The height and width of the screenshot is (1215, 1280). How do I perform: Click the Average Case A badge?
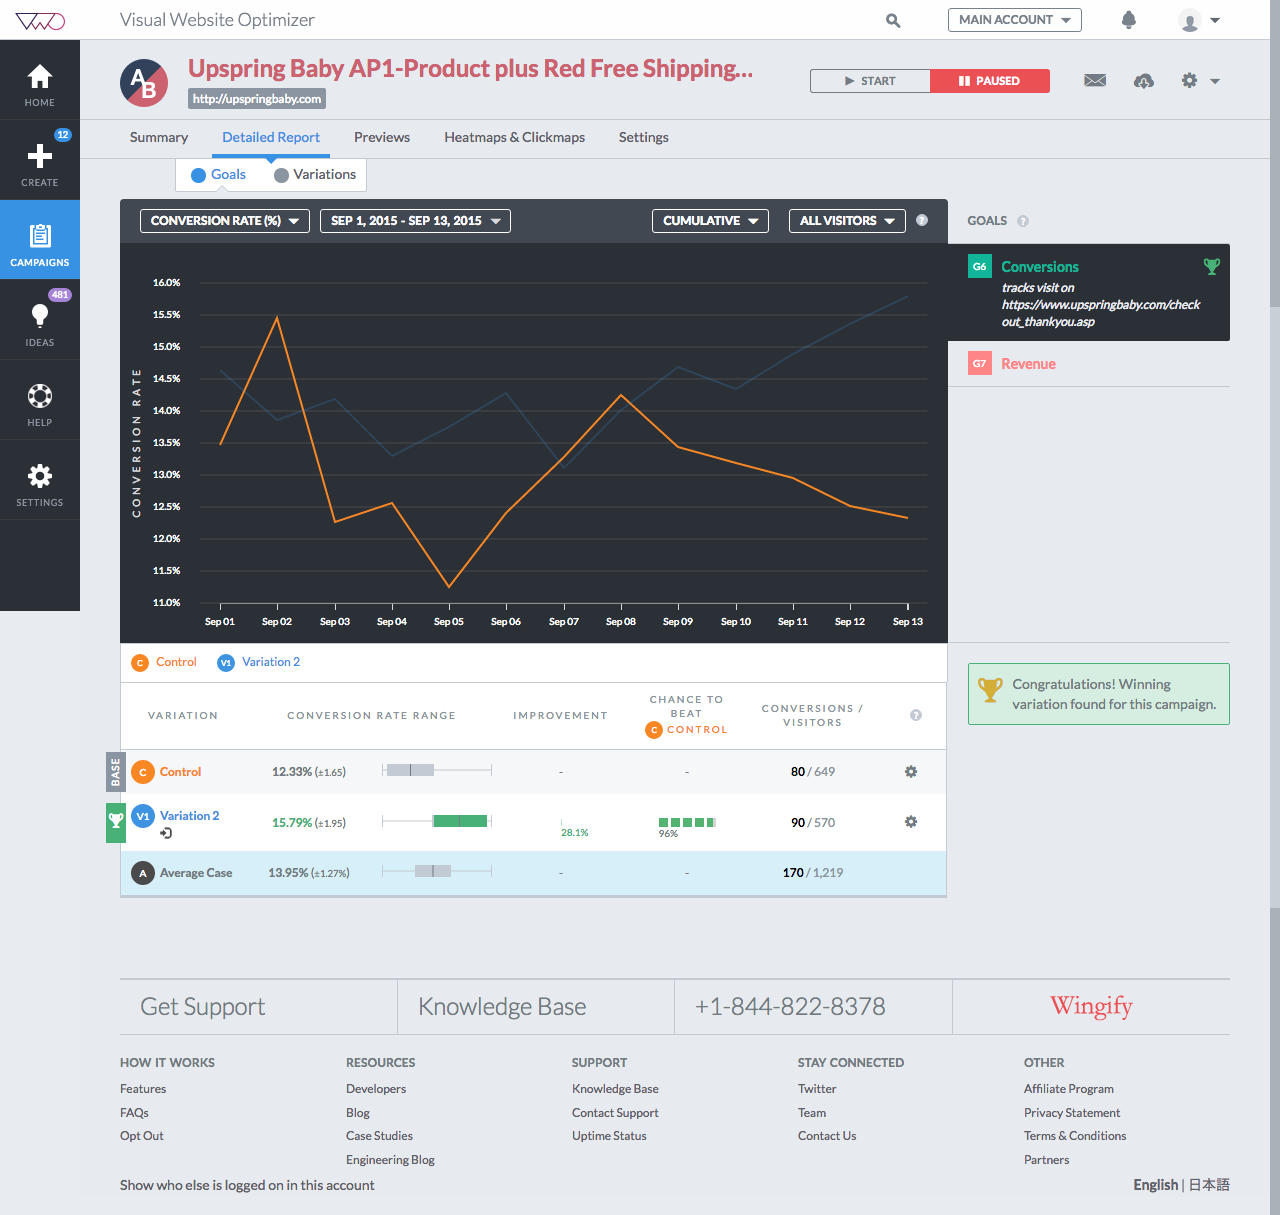(143, 873)
